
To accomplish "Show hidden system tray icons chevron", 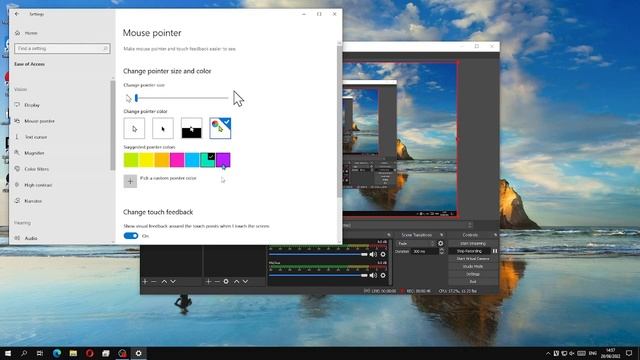I will point(548,353).
